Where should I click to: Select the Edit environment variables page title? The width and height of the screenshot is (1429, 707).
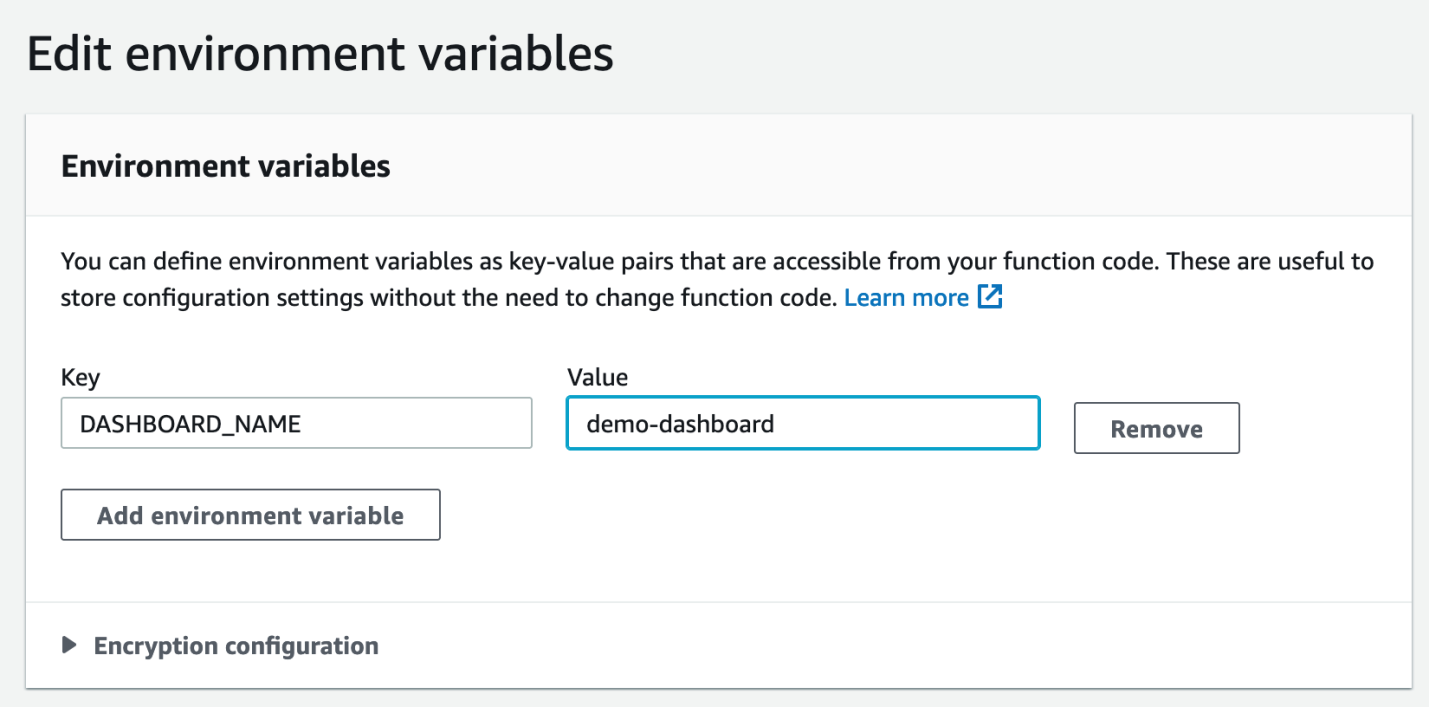click(322, 54)
